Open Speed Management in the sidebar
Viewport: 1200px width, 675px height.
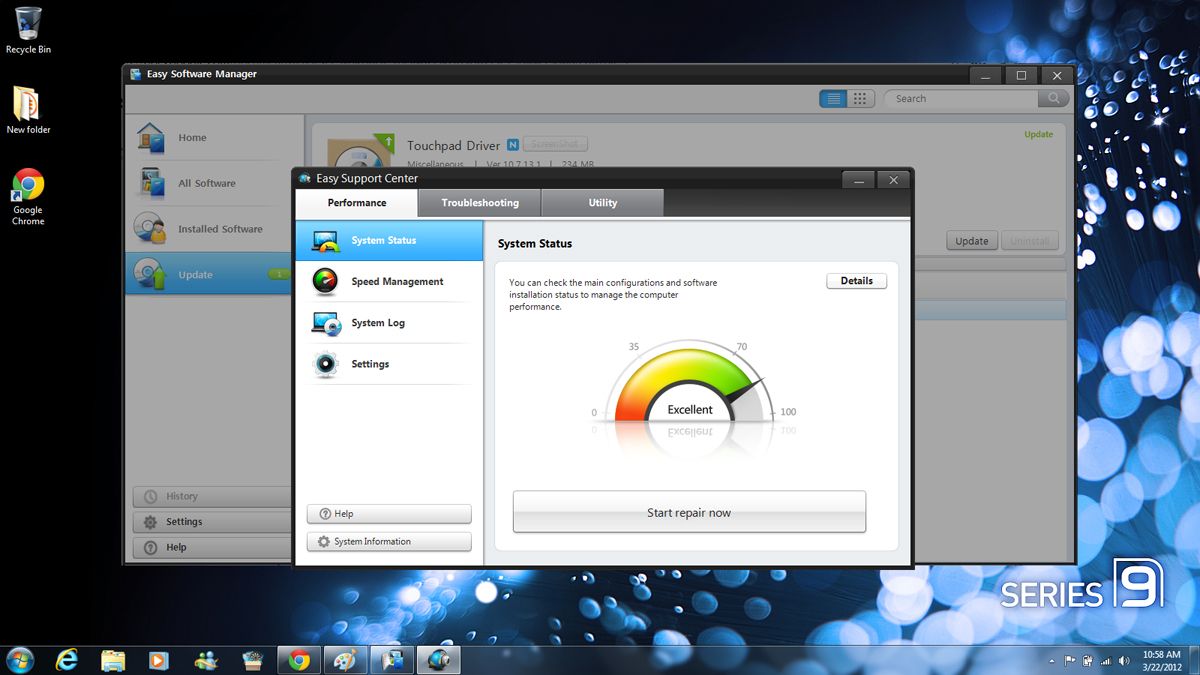[389, 282]
